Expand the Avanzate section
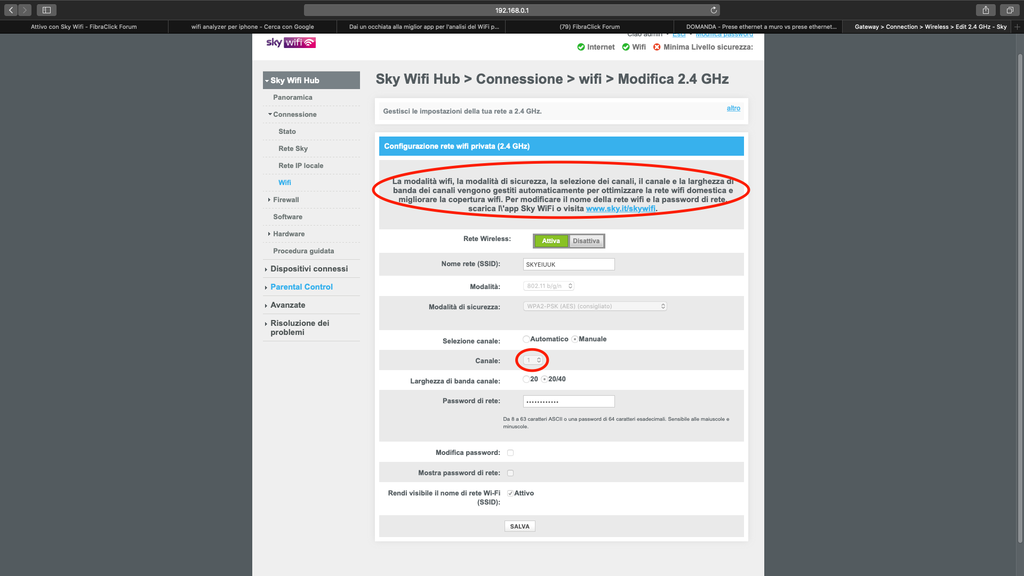The width and height of the screenshot is (1024, 576). click(x=287, y=305)
